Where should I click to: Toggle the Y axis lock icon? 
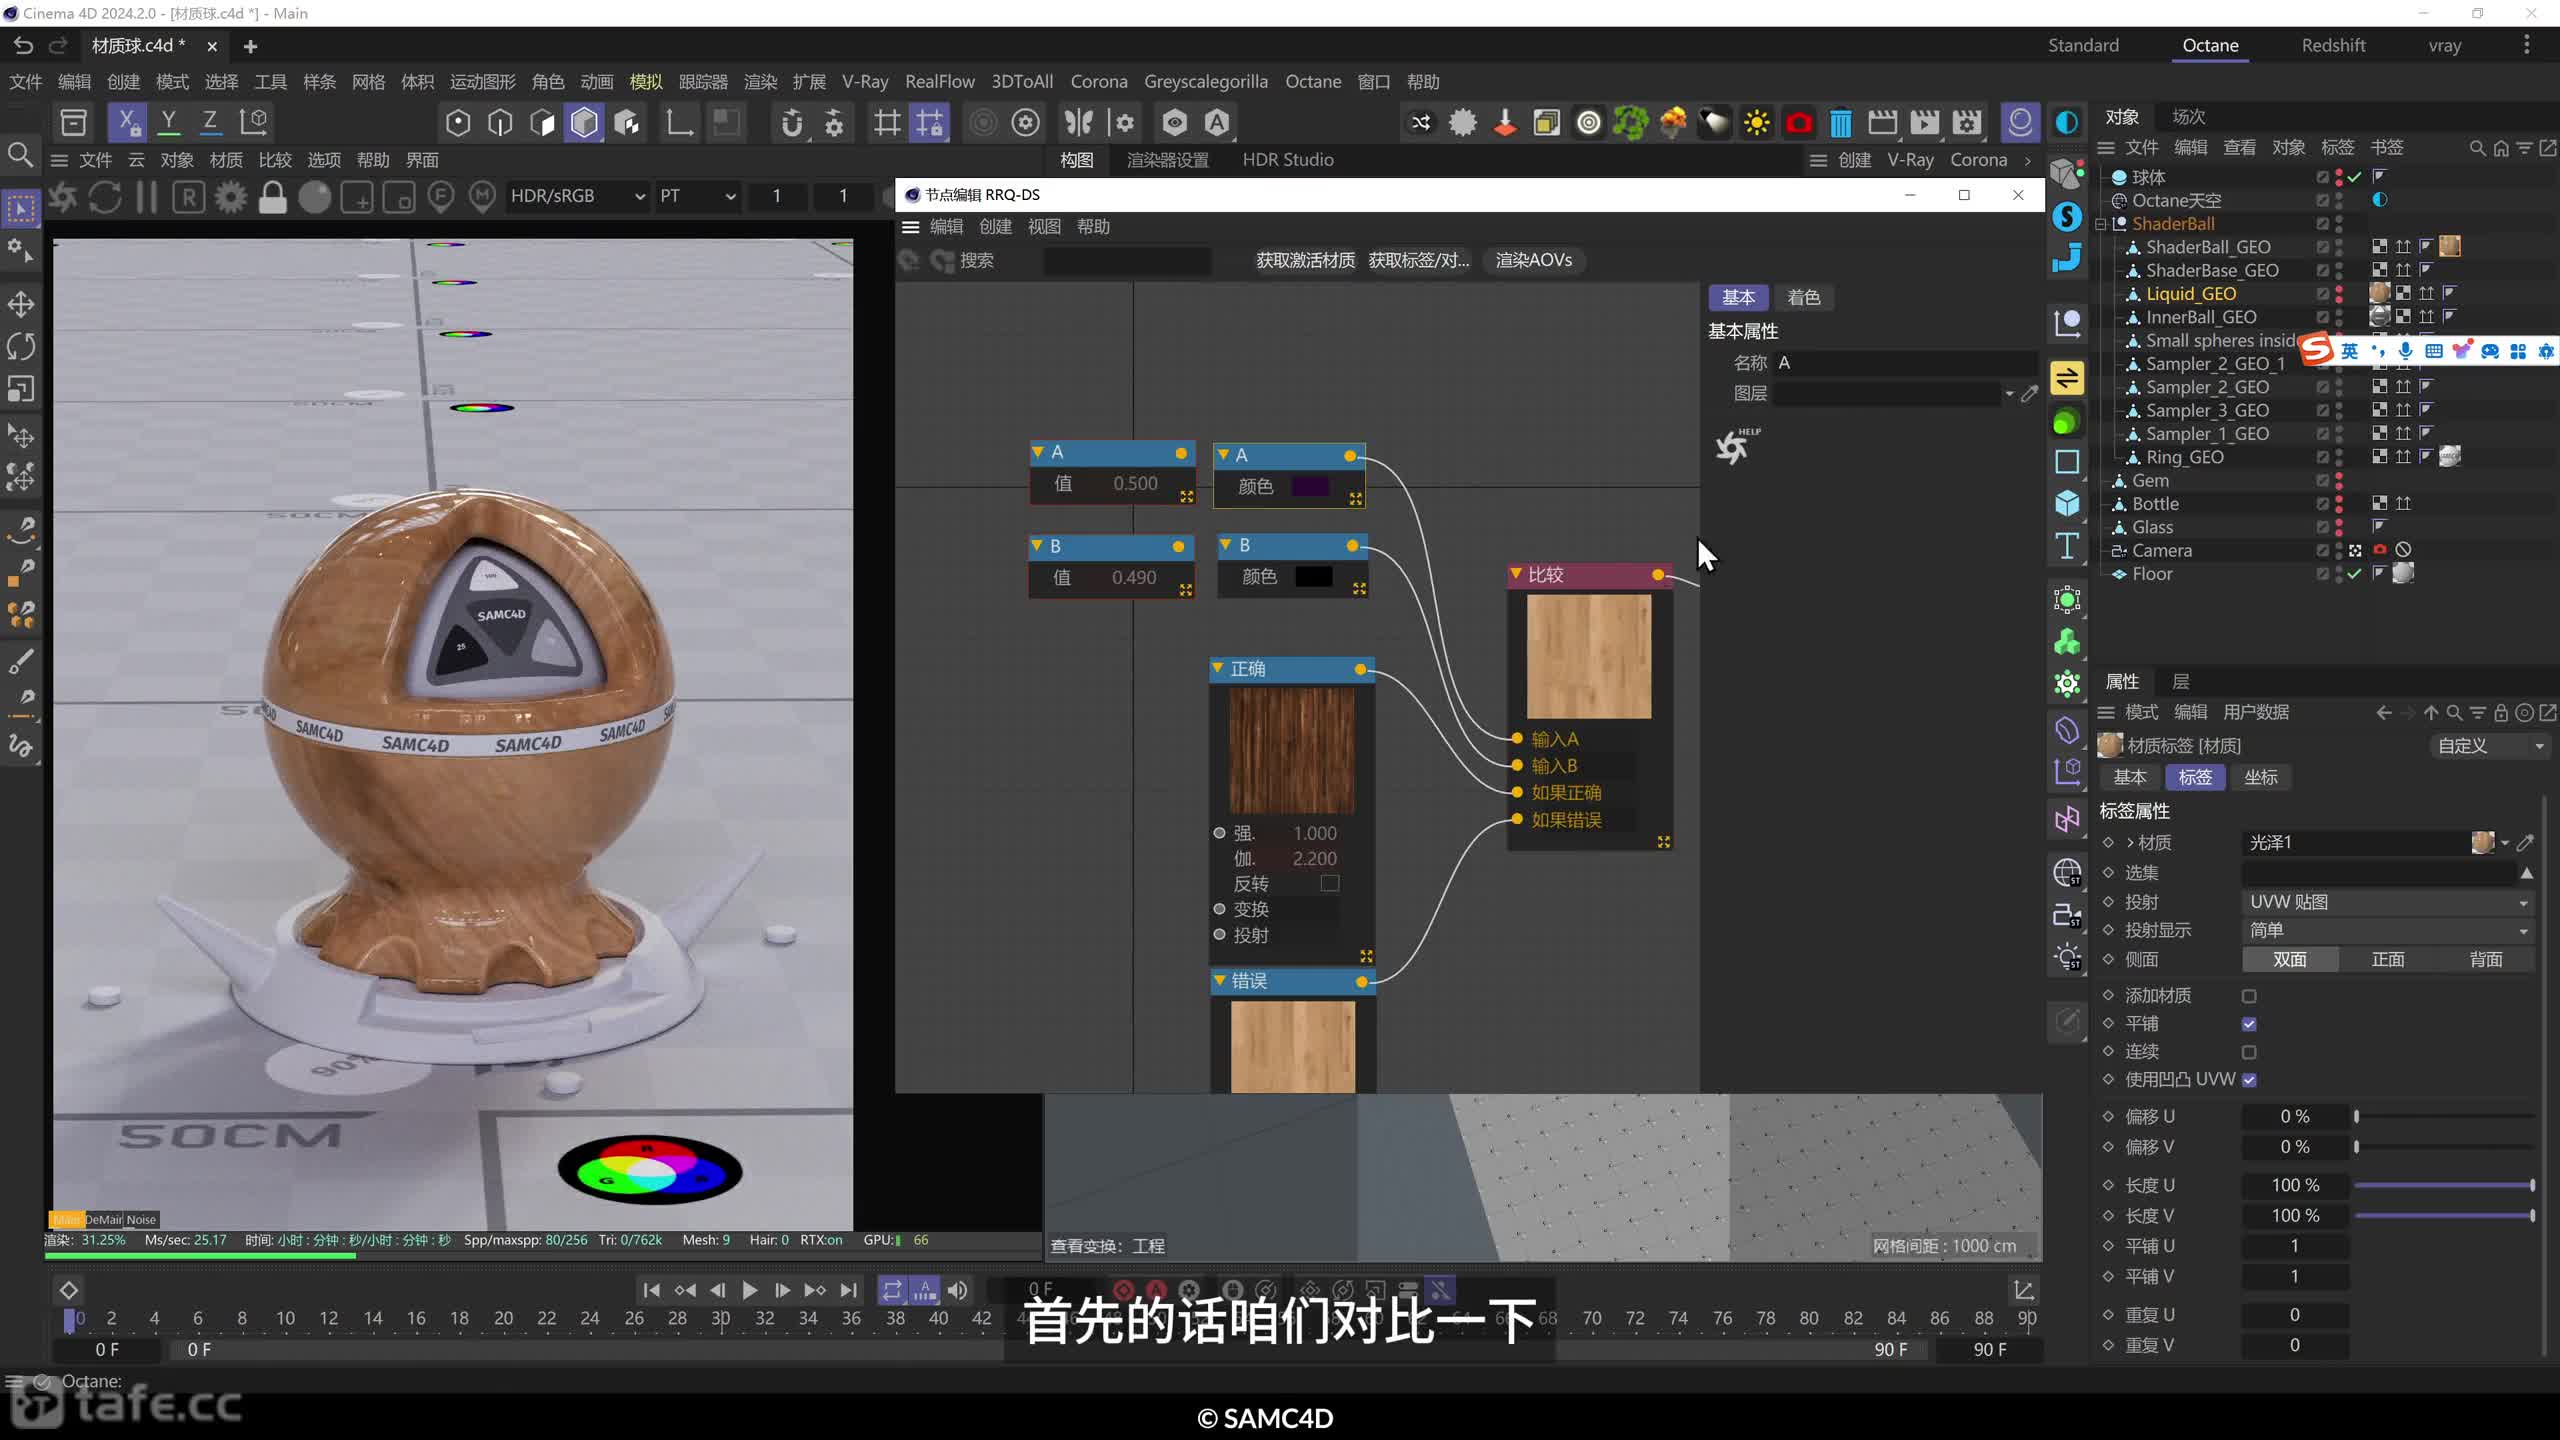pyautogui.click(x=169, y=122)
